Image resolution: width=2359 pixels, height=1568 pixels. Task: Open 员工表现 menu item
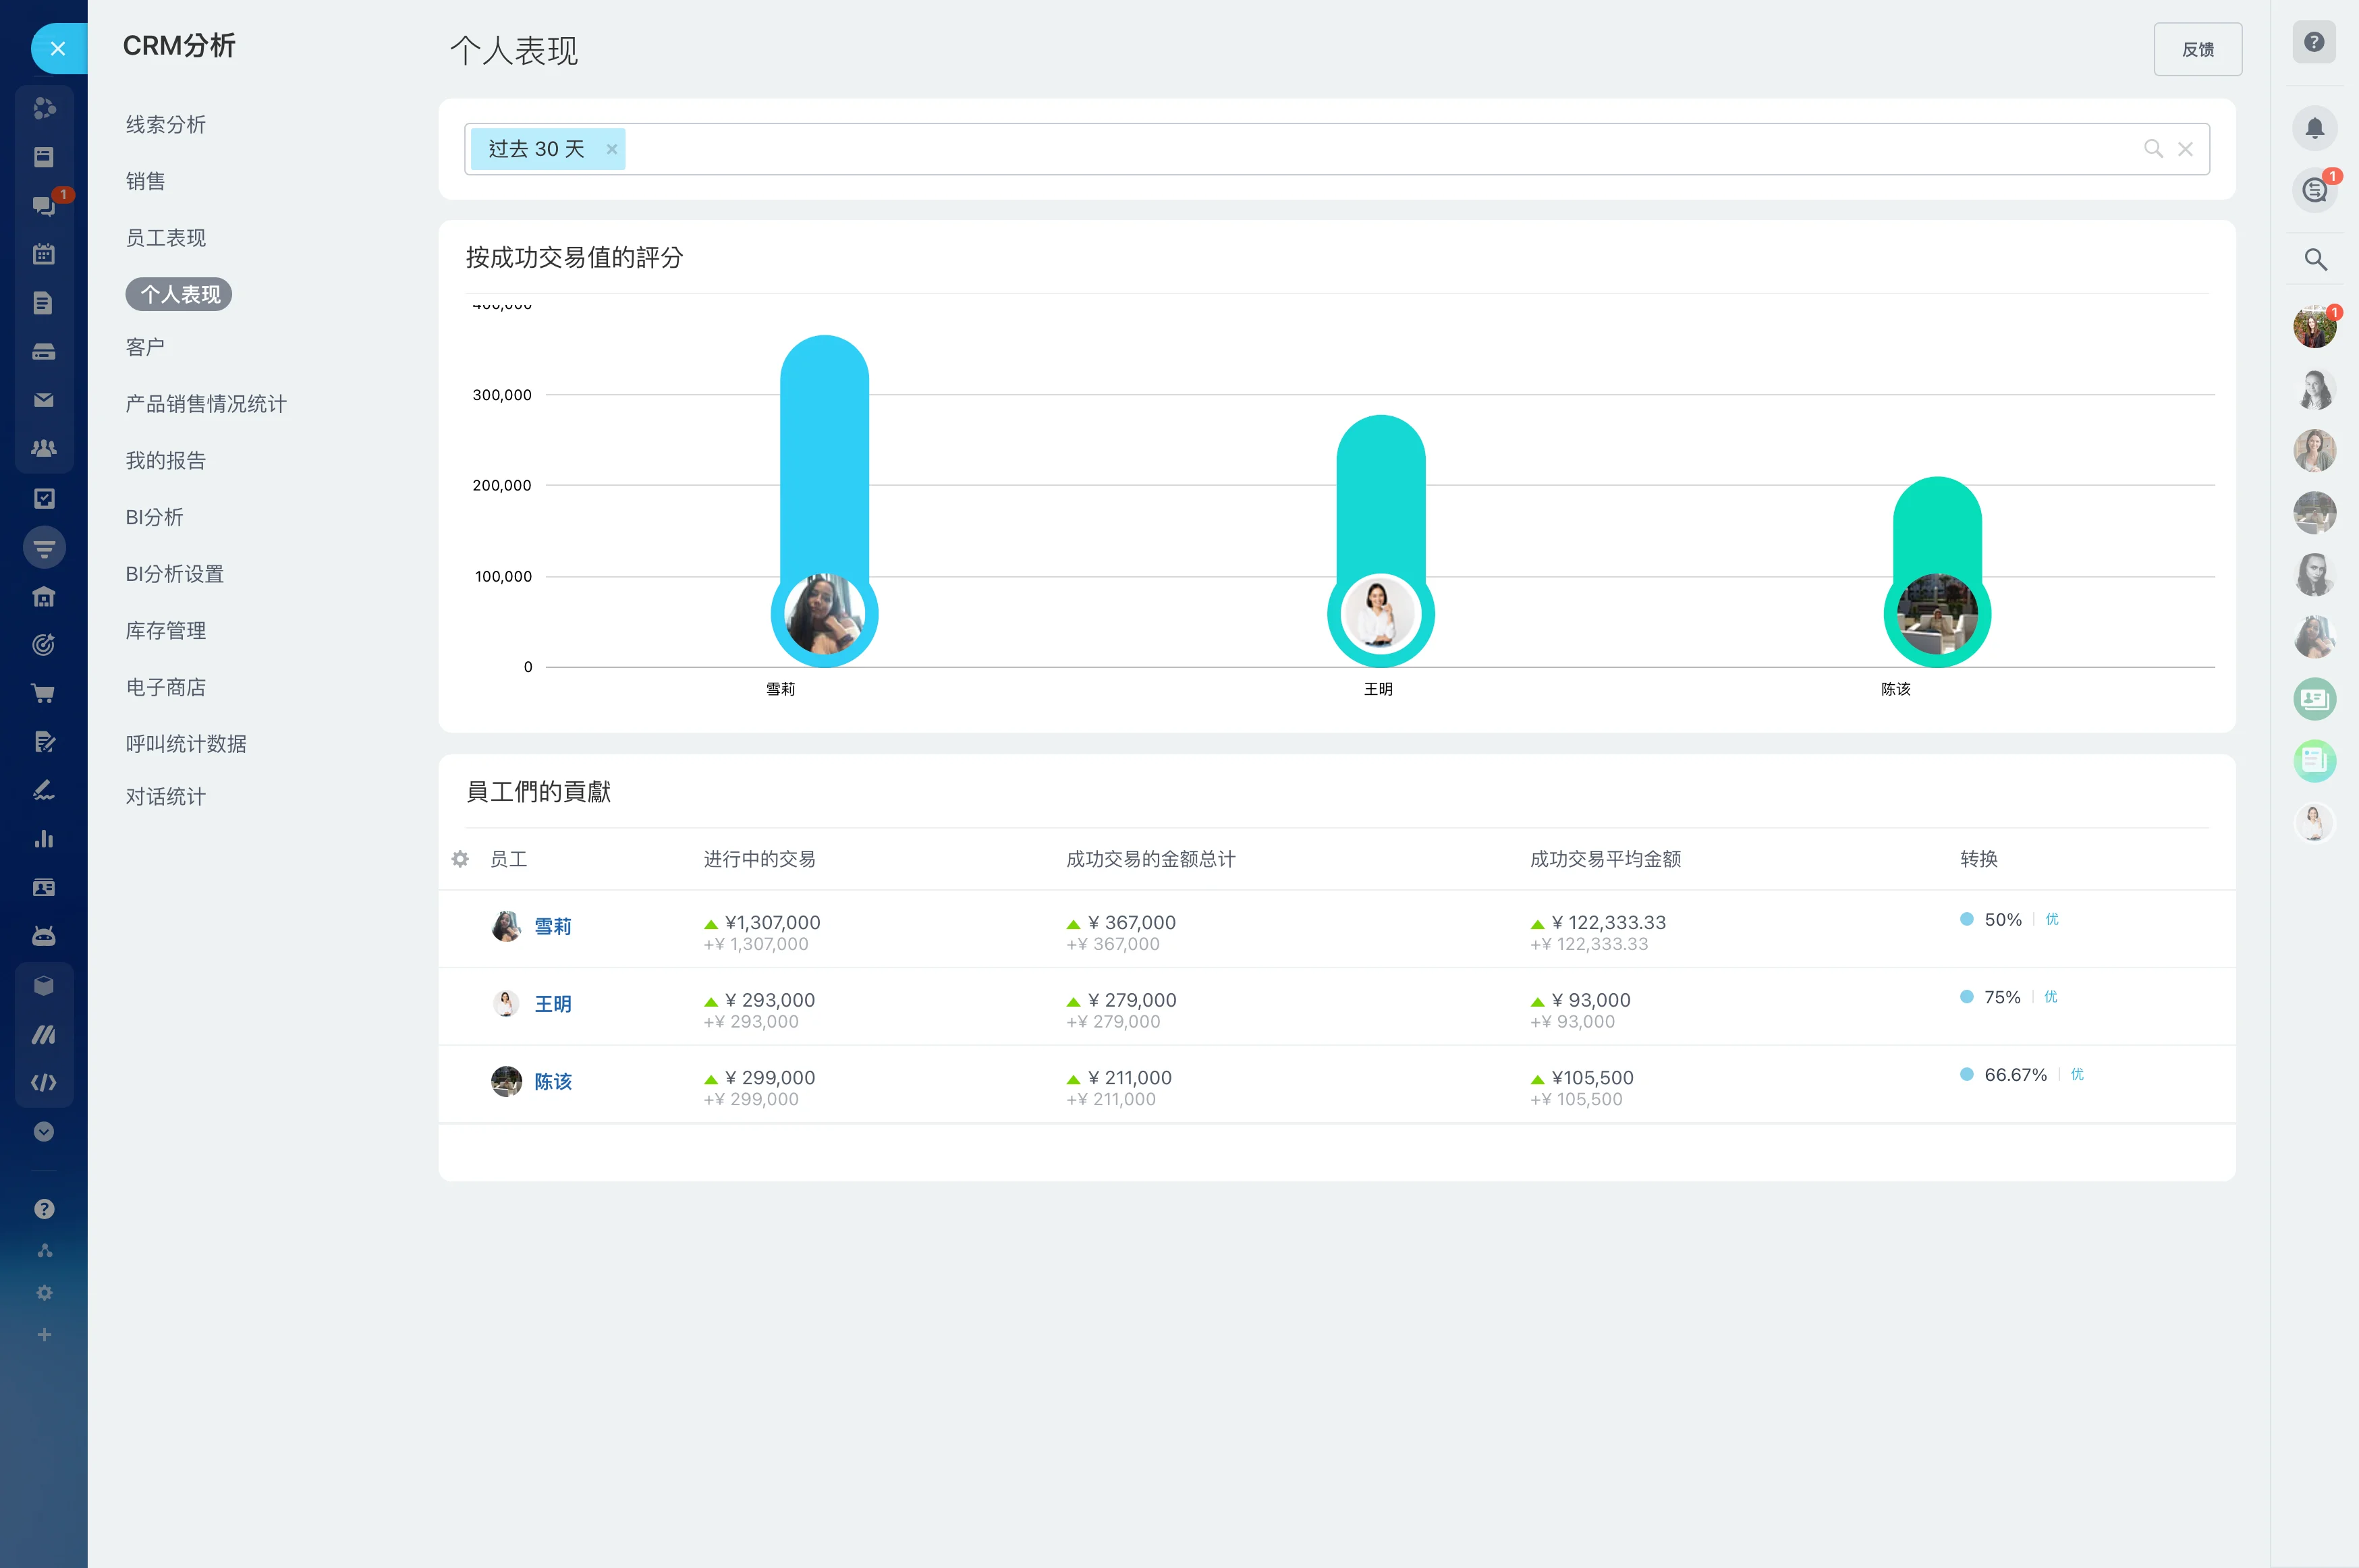(165, 238)
